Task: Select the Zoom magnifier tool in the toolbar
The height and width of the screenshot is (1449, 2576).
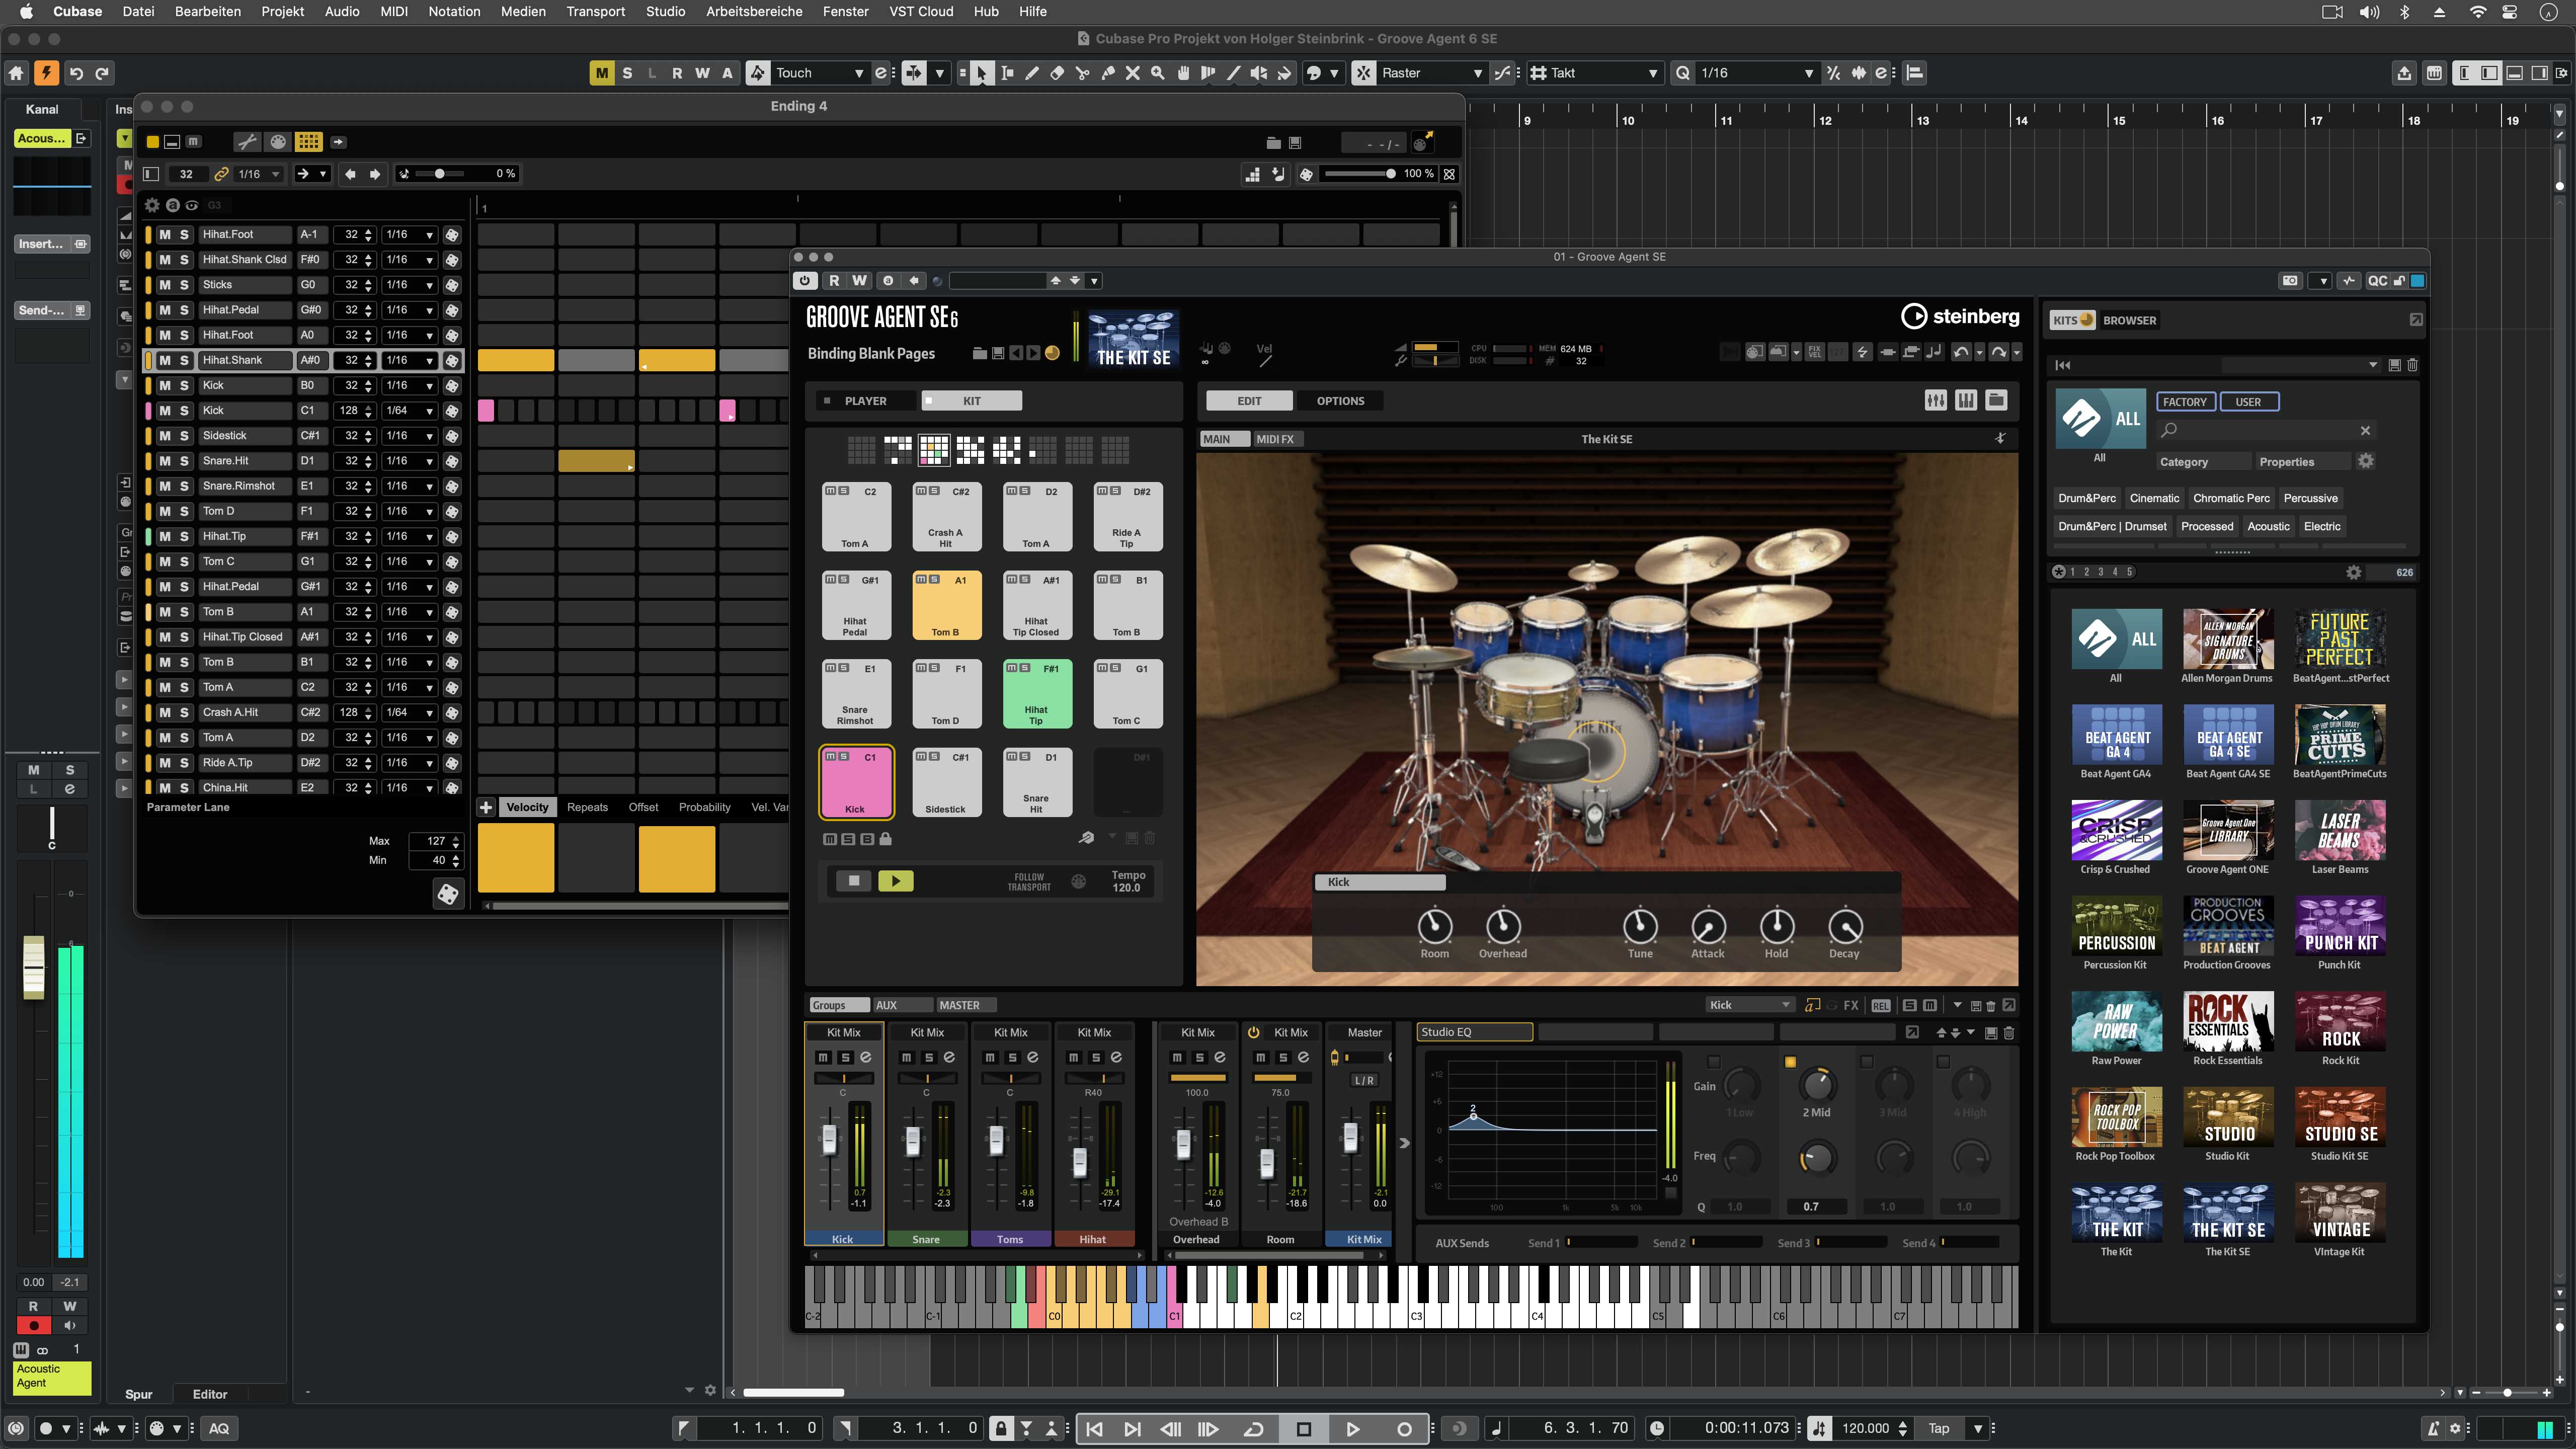Action: click(x=1157, y=72)
